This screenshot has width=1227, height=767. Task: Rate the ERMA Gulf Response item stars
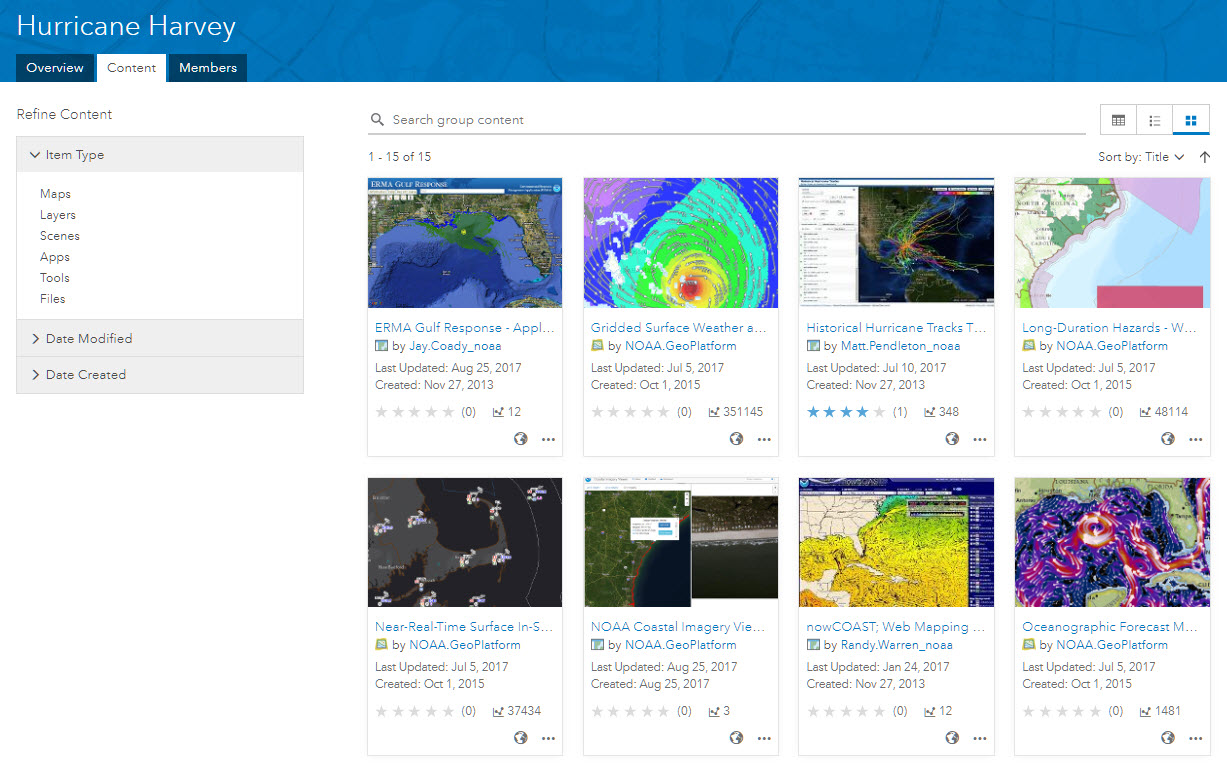pyautogui.click(x=414, y=412)
